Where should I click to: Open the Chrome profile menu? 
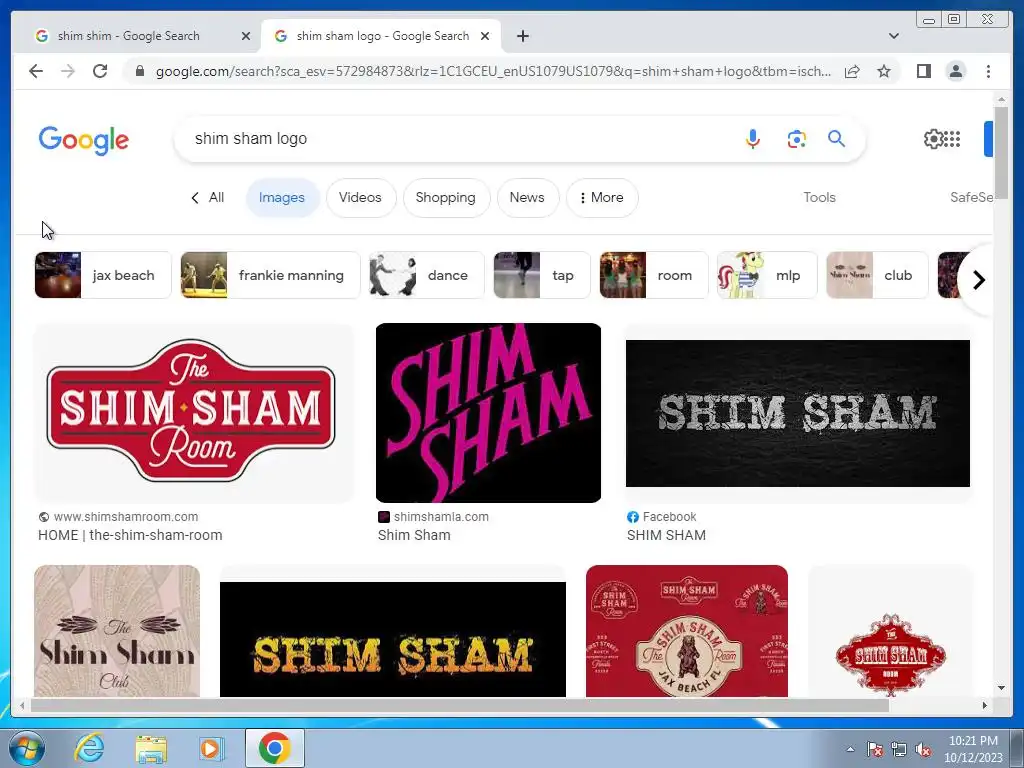click(x=955, y=71)
